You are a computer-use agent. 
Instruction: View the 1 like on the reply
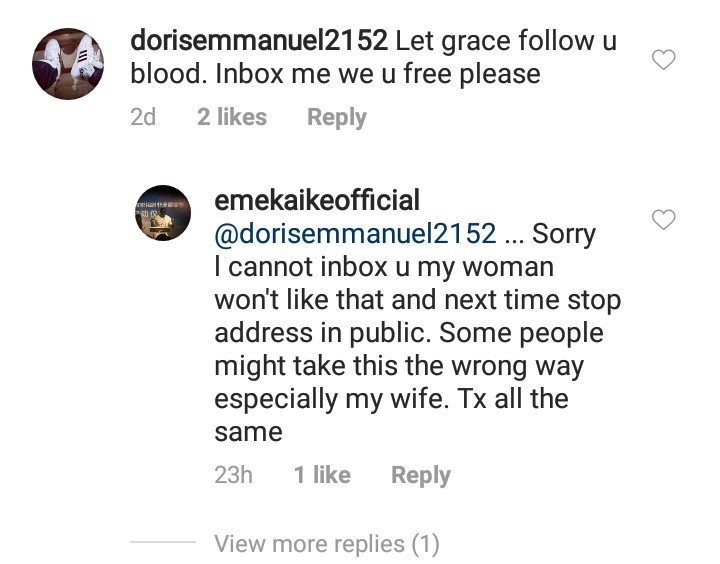[322, 475]
